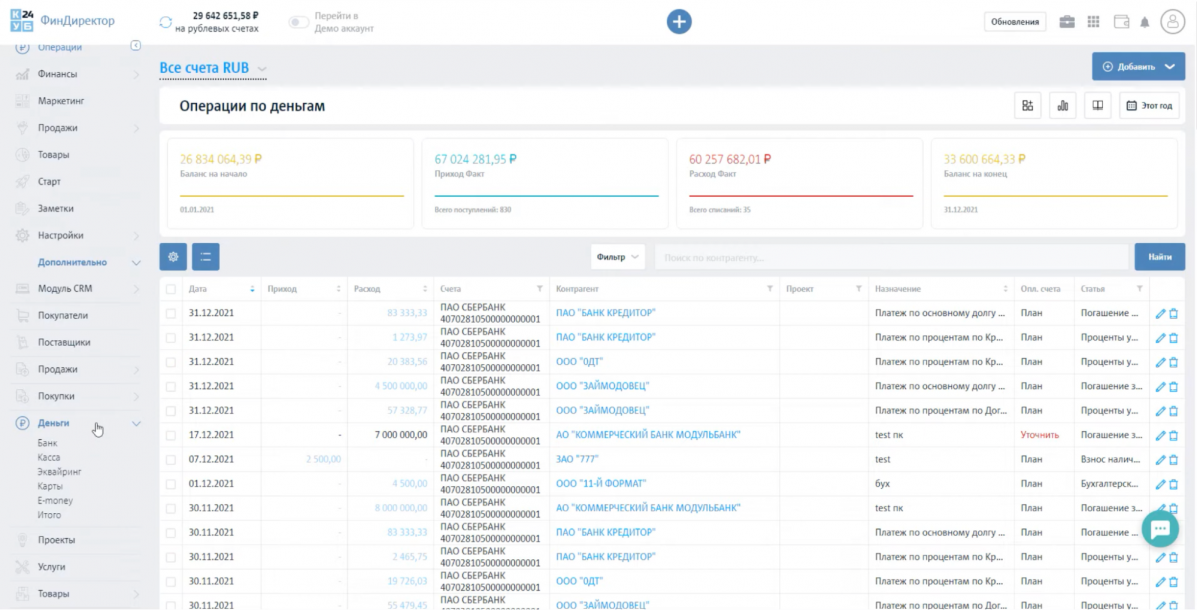Open ЗАО "777" counterparty link
Image resolution: width=1197 pixels, height=610 pixels.
(x=579, y=459)
